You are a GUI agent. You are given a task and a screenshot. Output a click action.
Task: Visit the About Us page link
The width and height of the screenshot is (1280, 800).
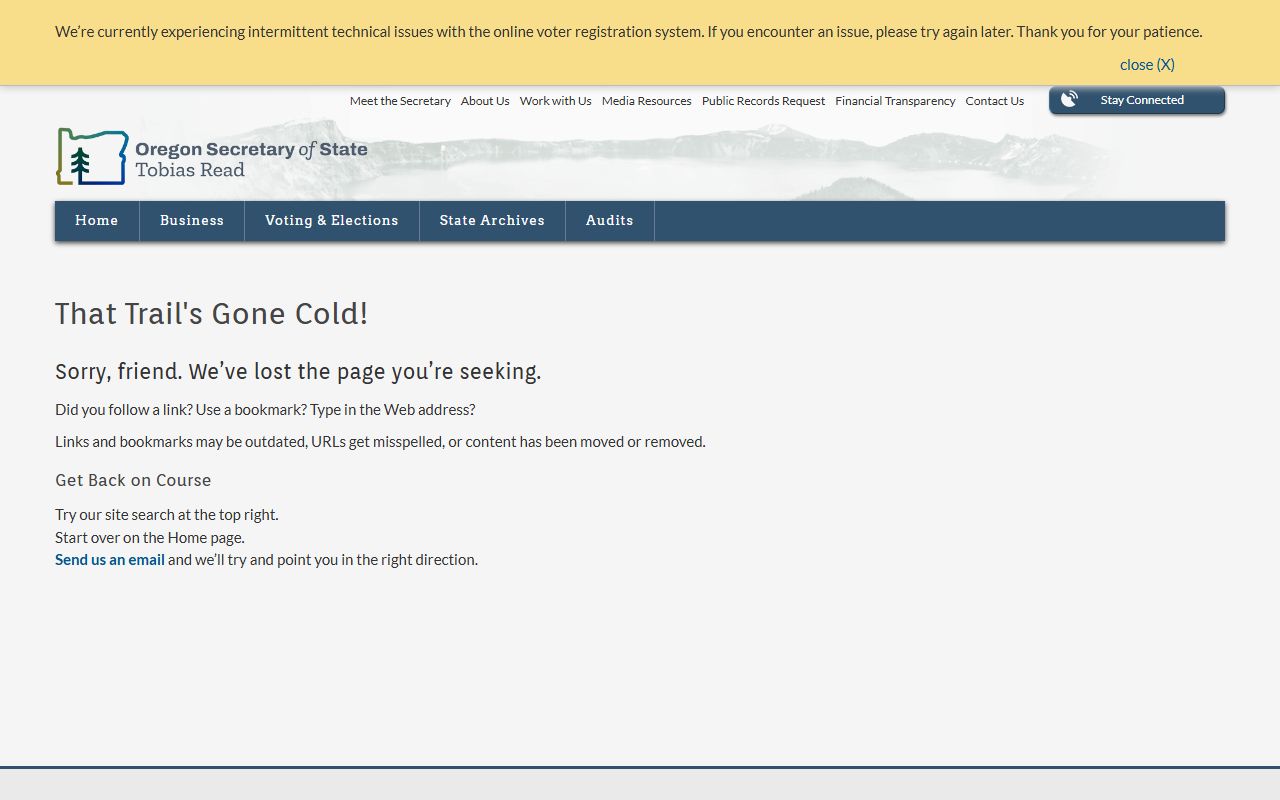click(x=485, y=101)
